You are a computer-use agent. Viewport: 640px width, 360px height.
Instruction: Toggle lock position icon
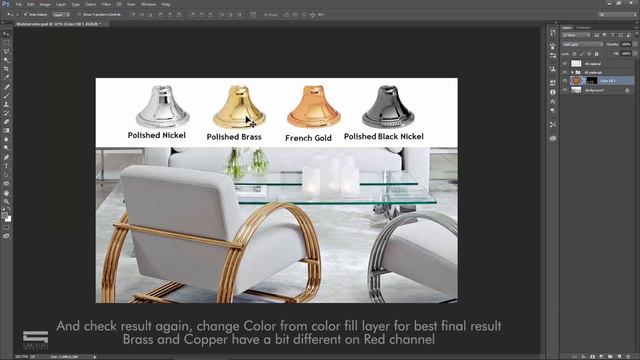(589, 54)
